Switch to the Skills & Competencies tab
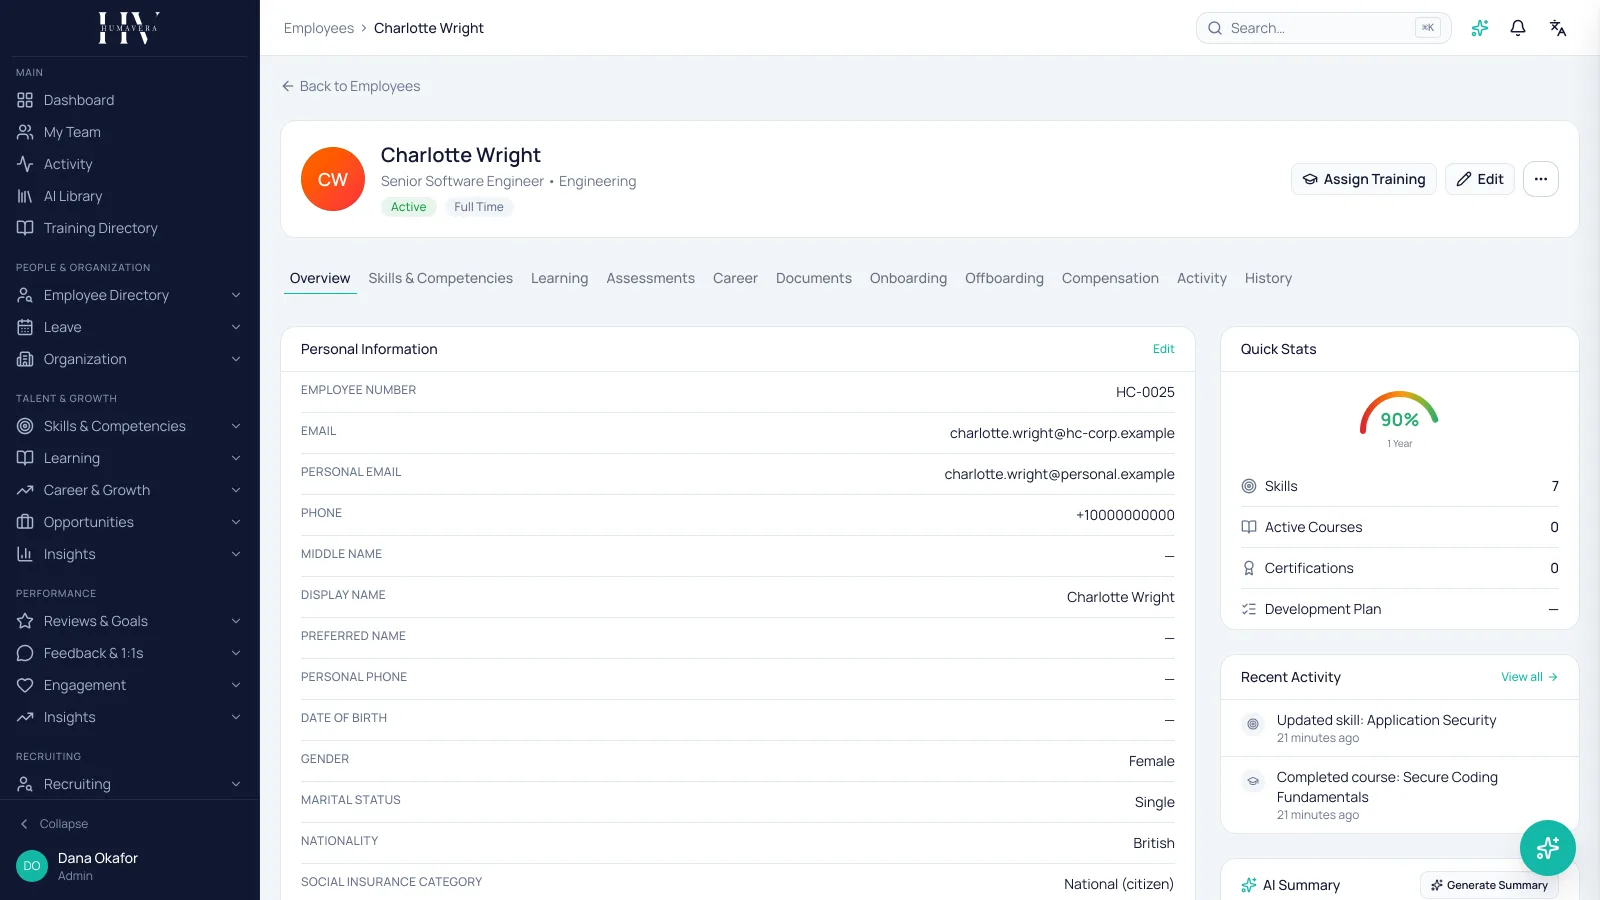 coord(440,278)
